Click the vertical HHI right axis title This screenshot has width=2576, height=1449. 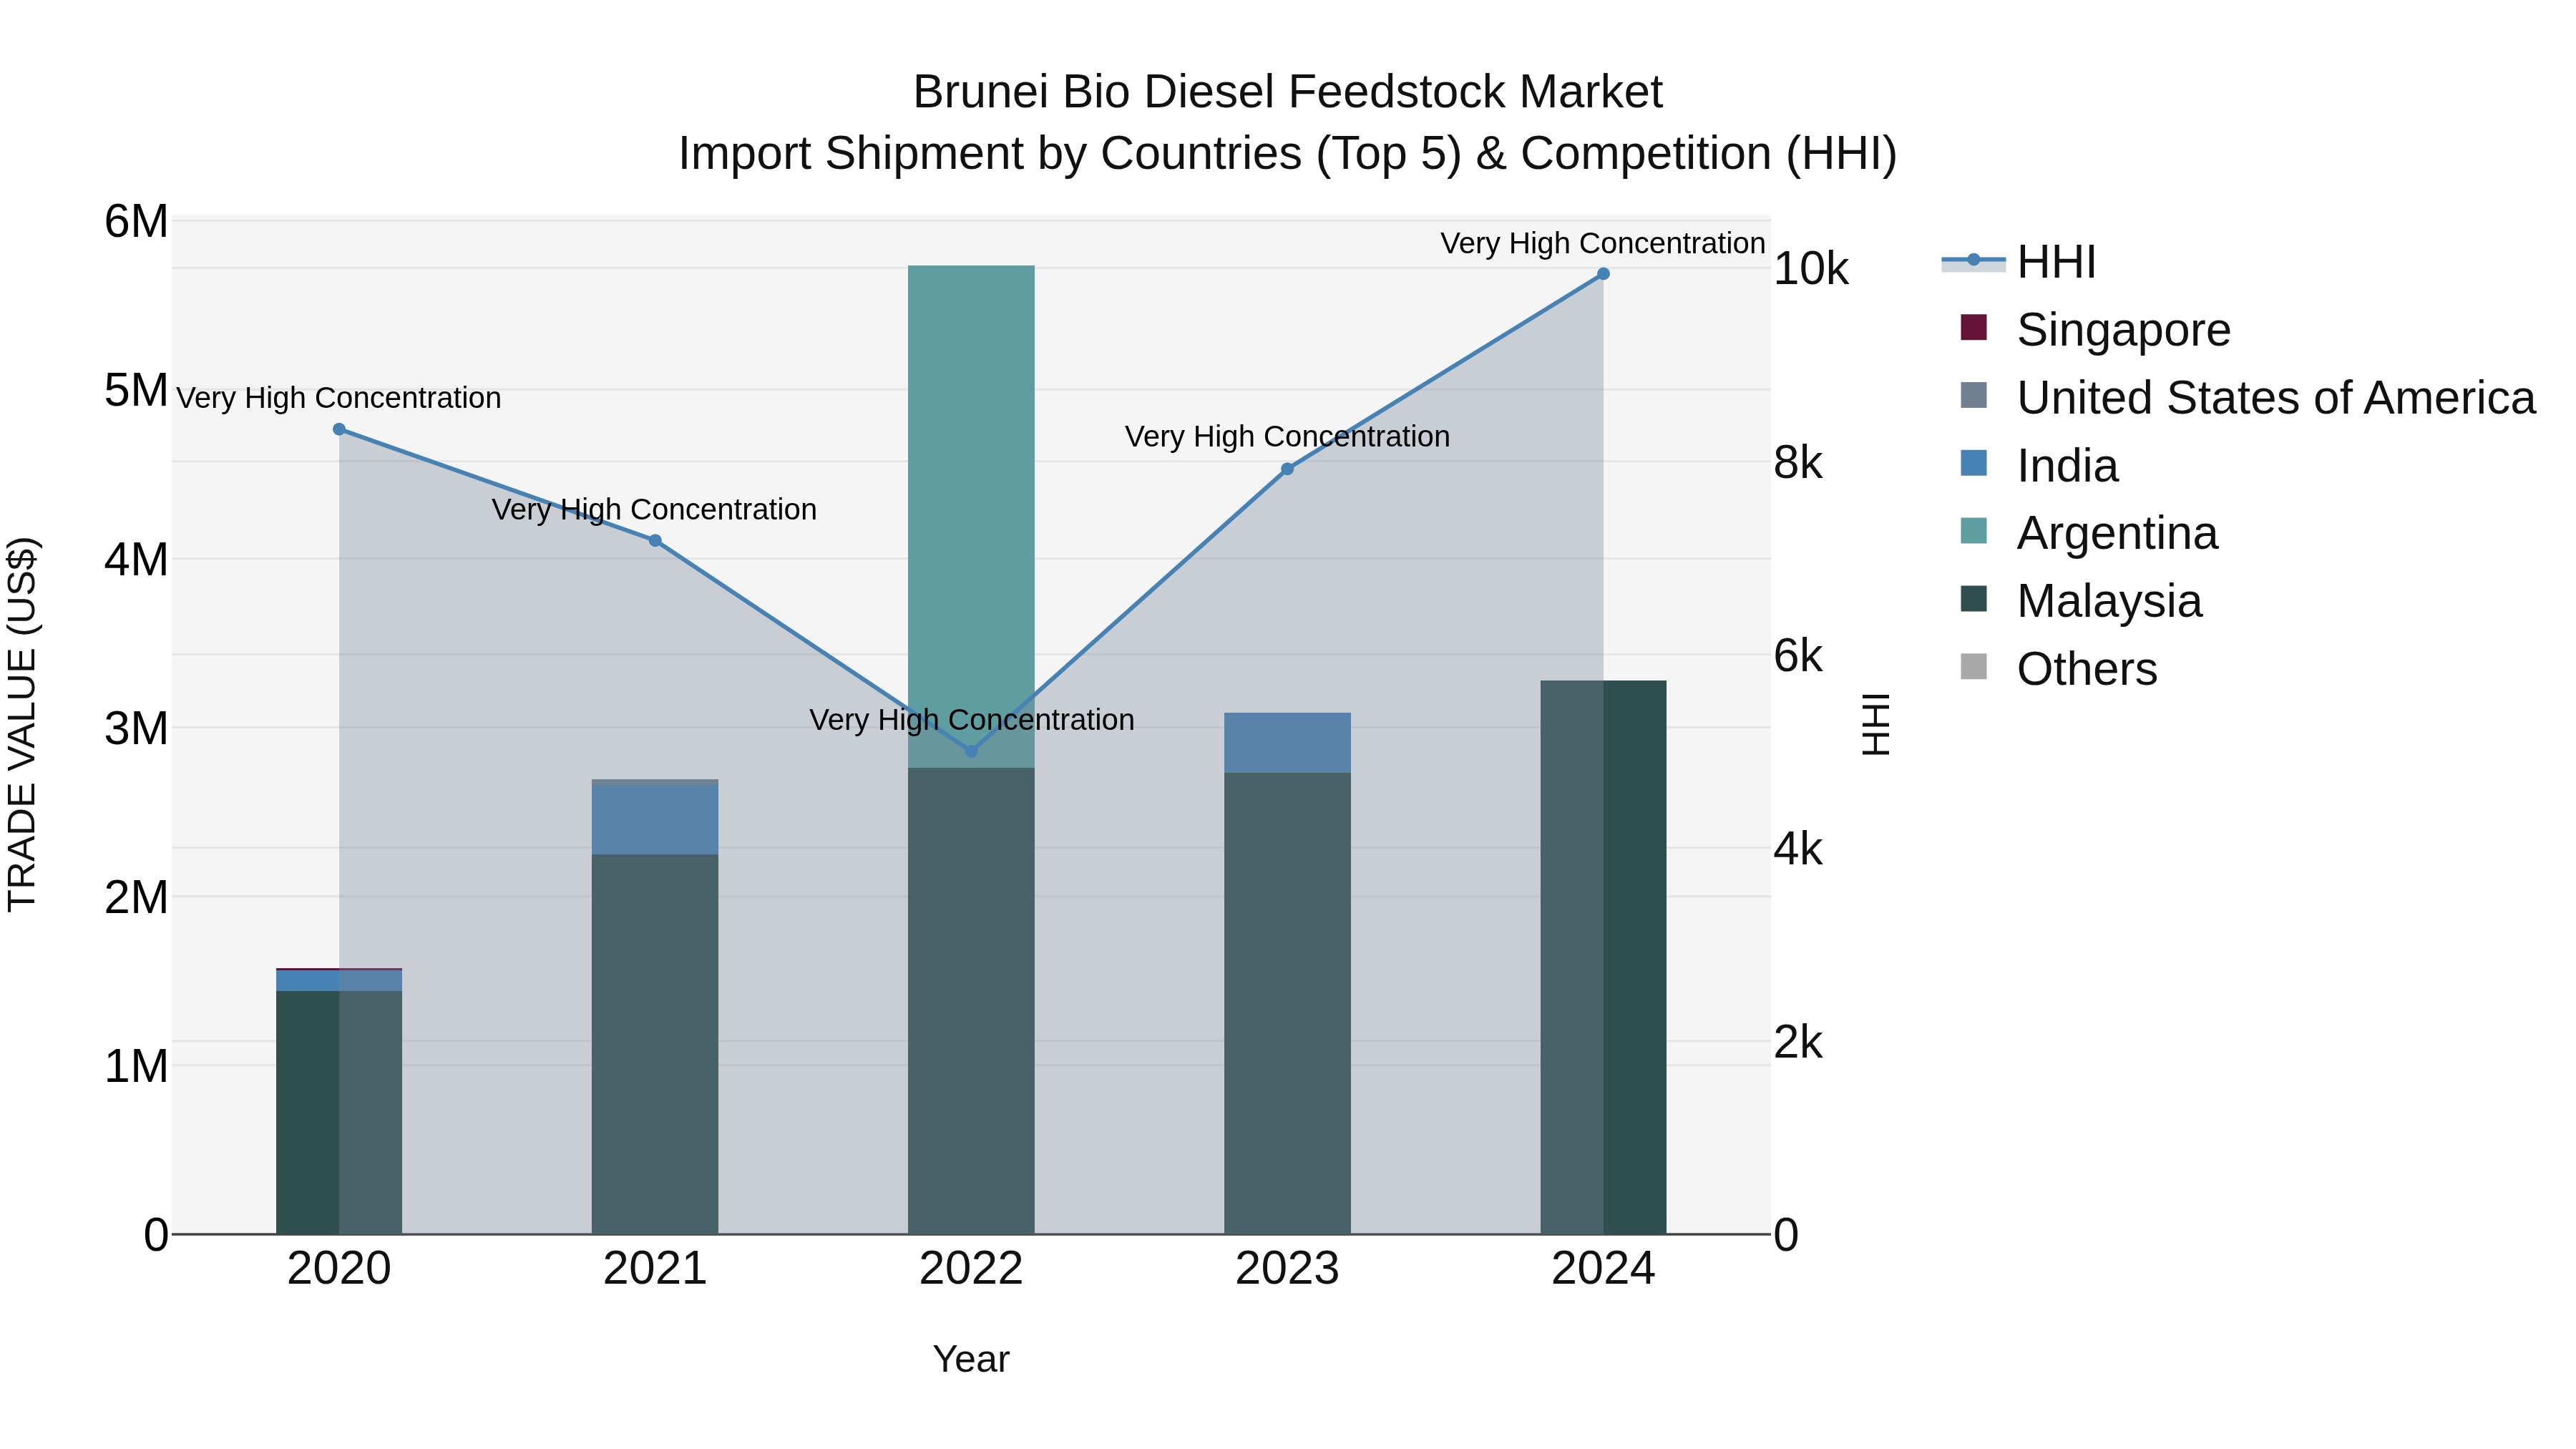pyautogui.click(x=1877, y=724)
